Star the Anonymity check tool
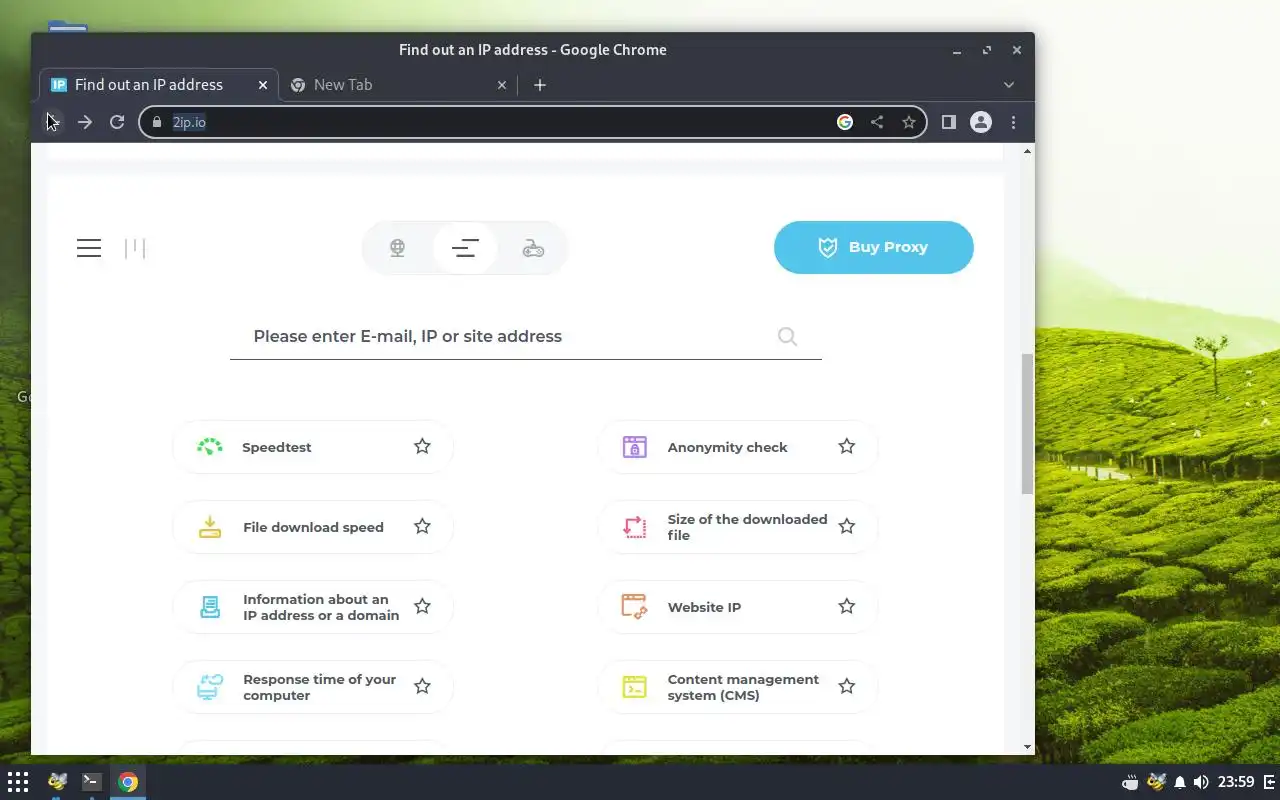The height and width of the screenshot is (800, 1280). (847, 446)
